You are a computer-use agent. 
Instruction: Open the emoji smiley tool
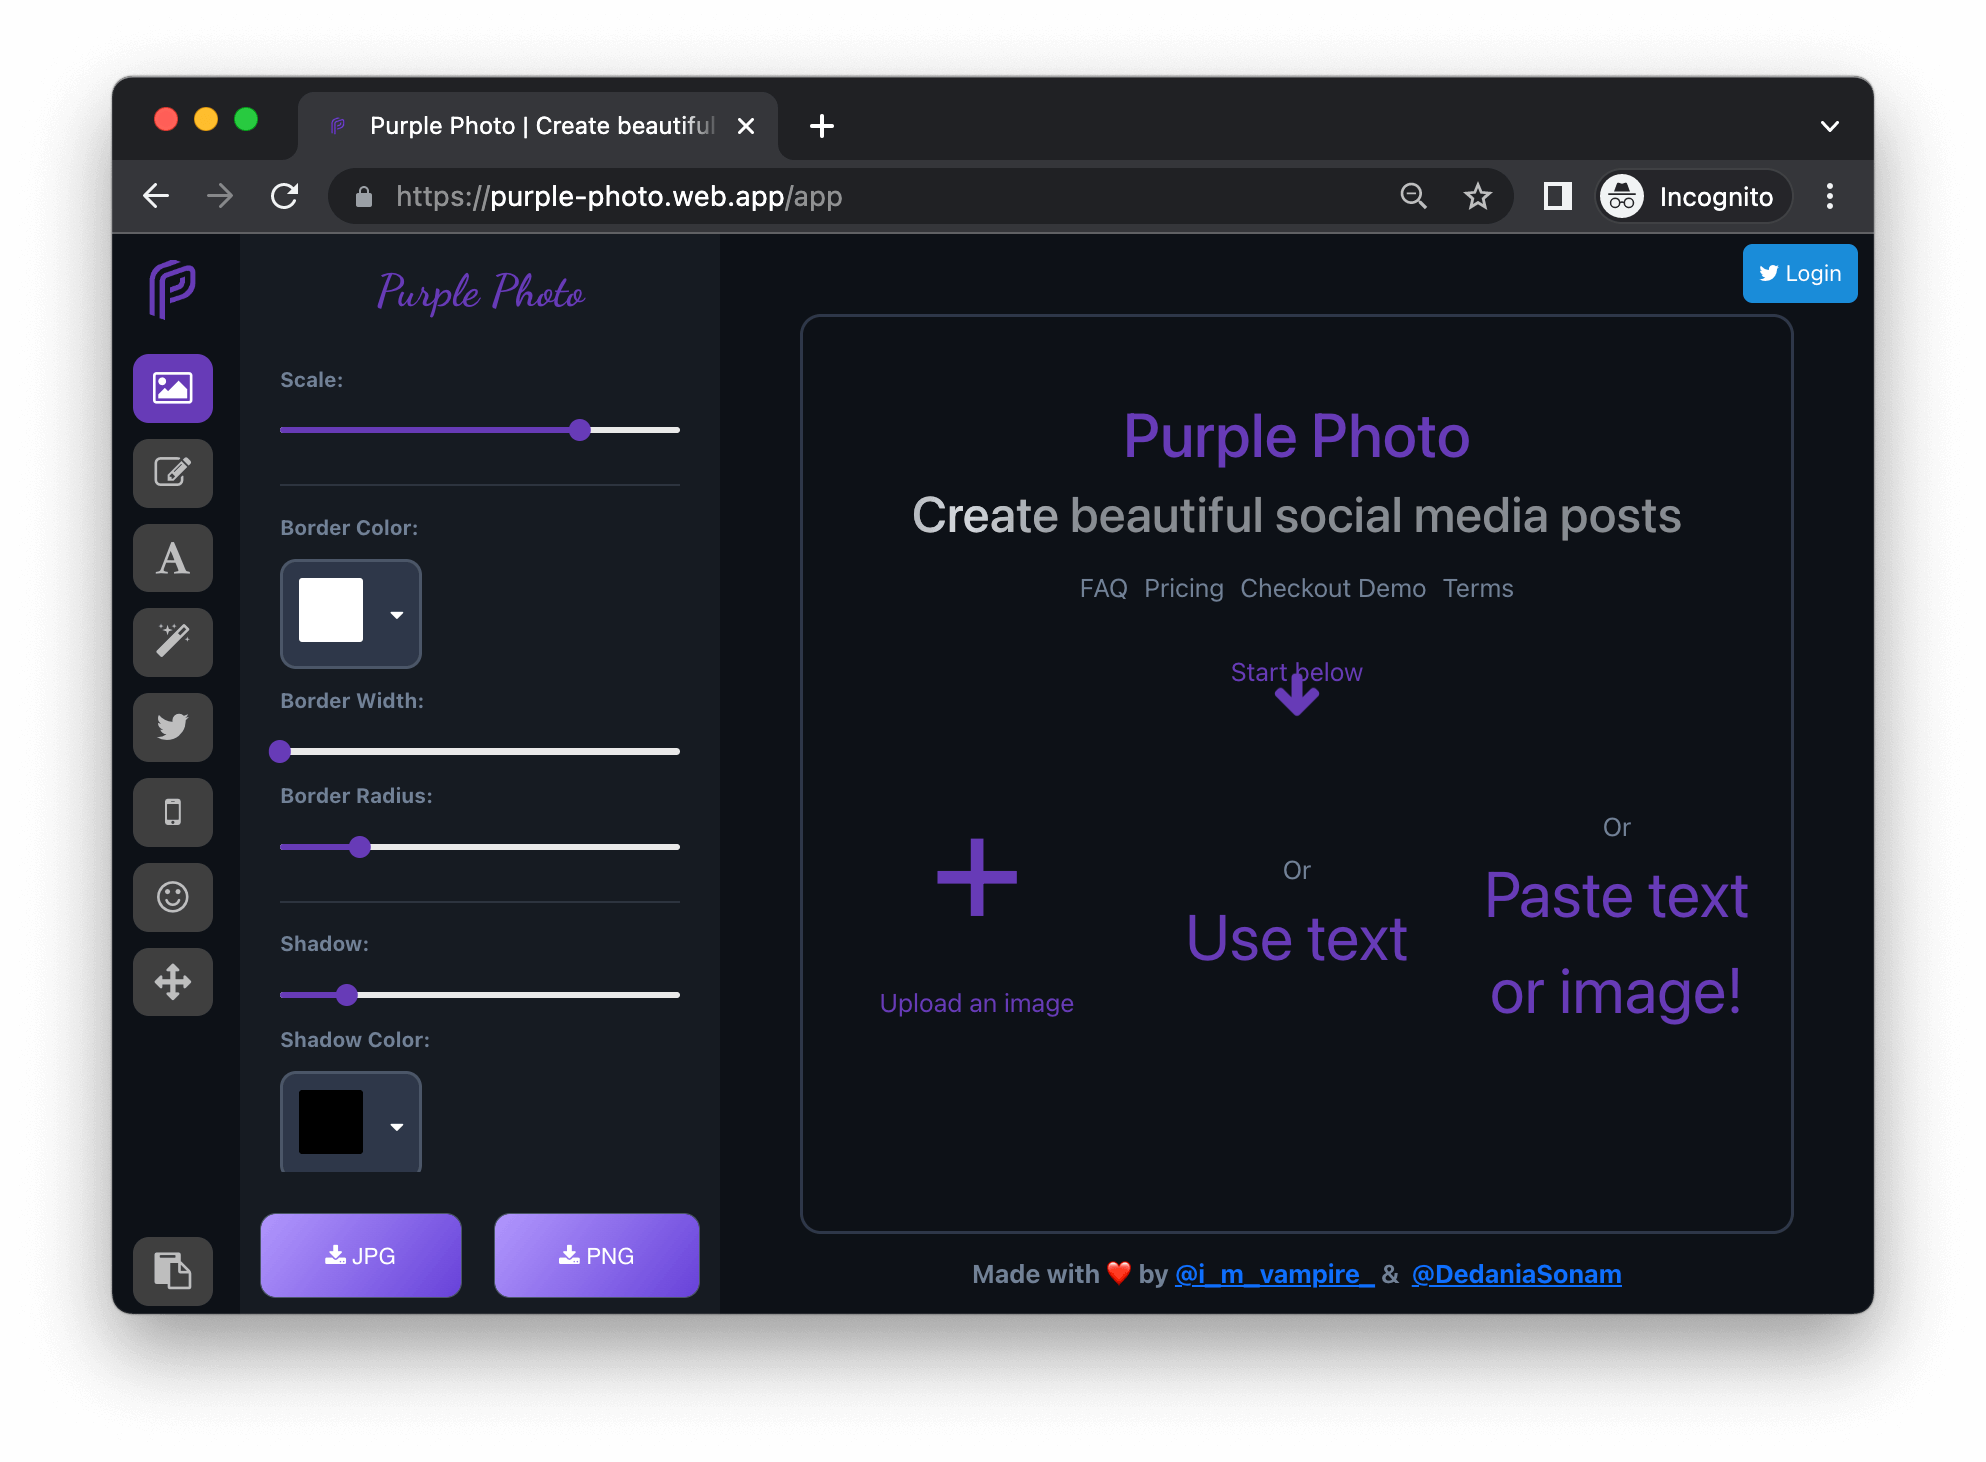pyautogui.click(x=172, y=897)
